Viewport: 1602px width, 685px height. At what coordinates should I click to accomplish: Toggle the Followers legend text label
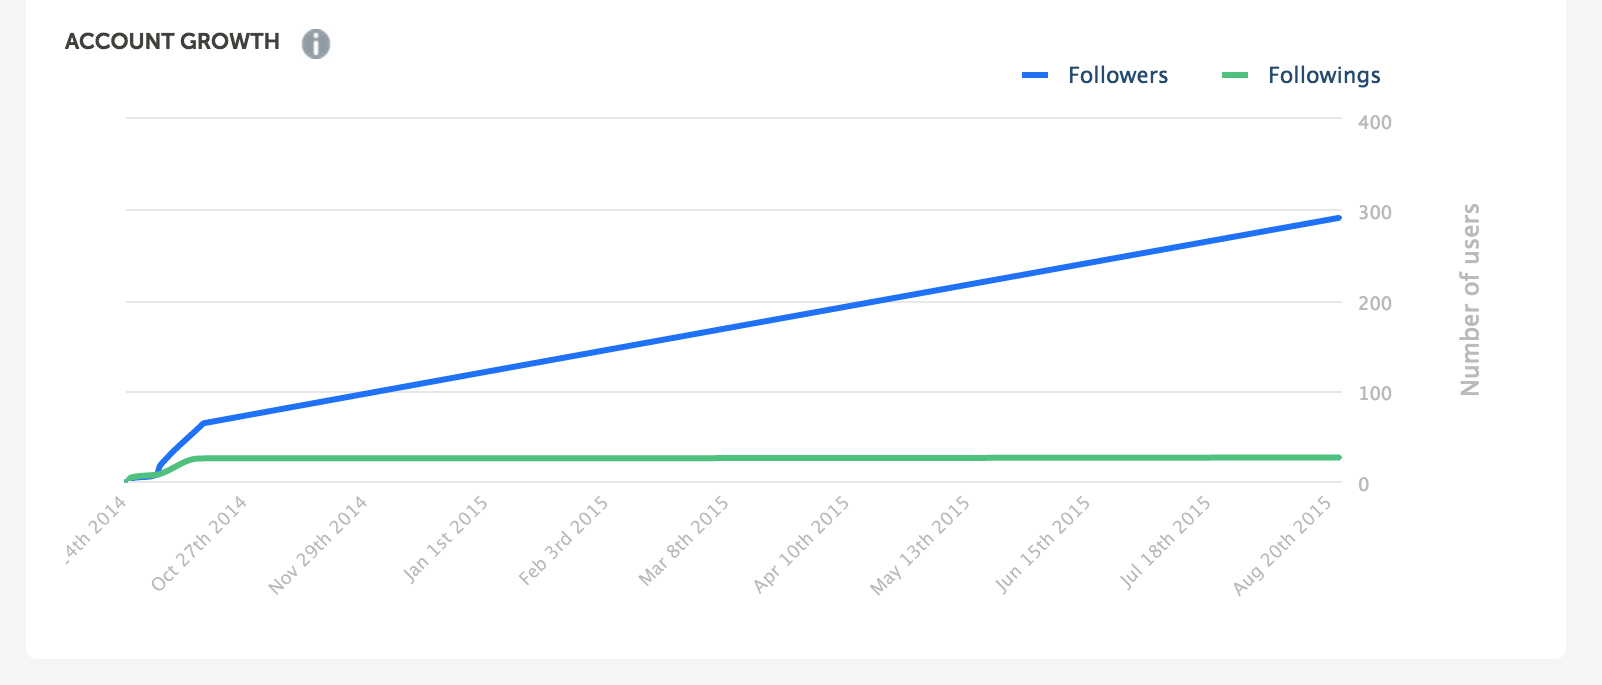tap(1117, 76)
